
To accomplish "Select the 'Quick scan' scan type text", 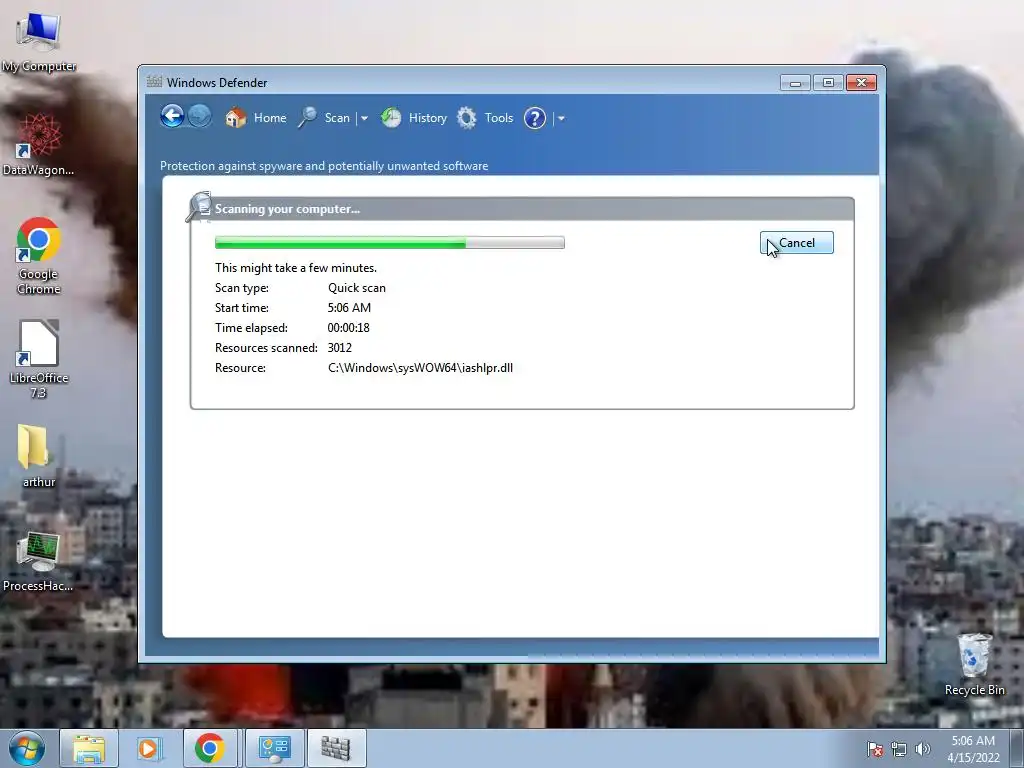I will [357, 288].
